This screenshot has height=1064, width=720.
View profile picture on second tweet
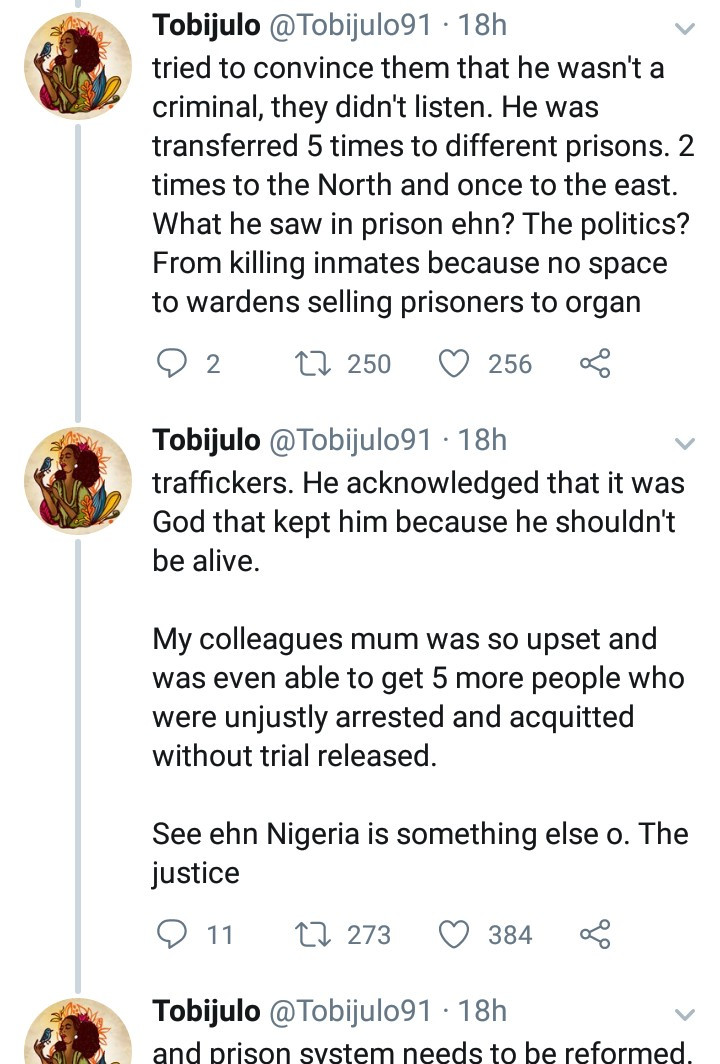pos(78,480)
